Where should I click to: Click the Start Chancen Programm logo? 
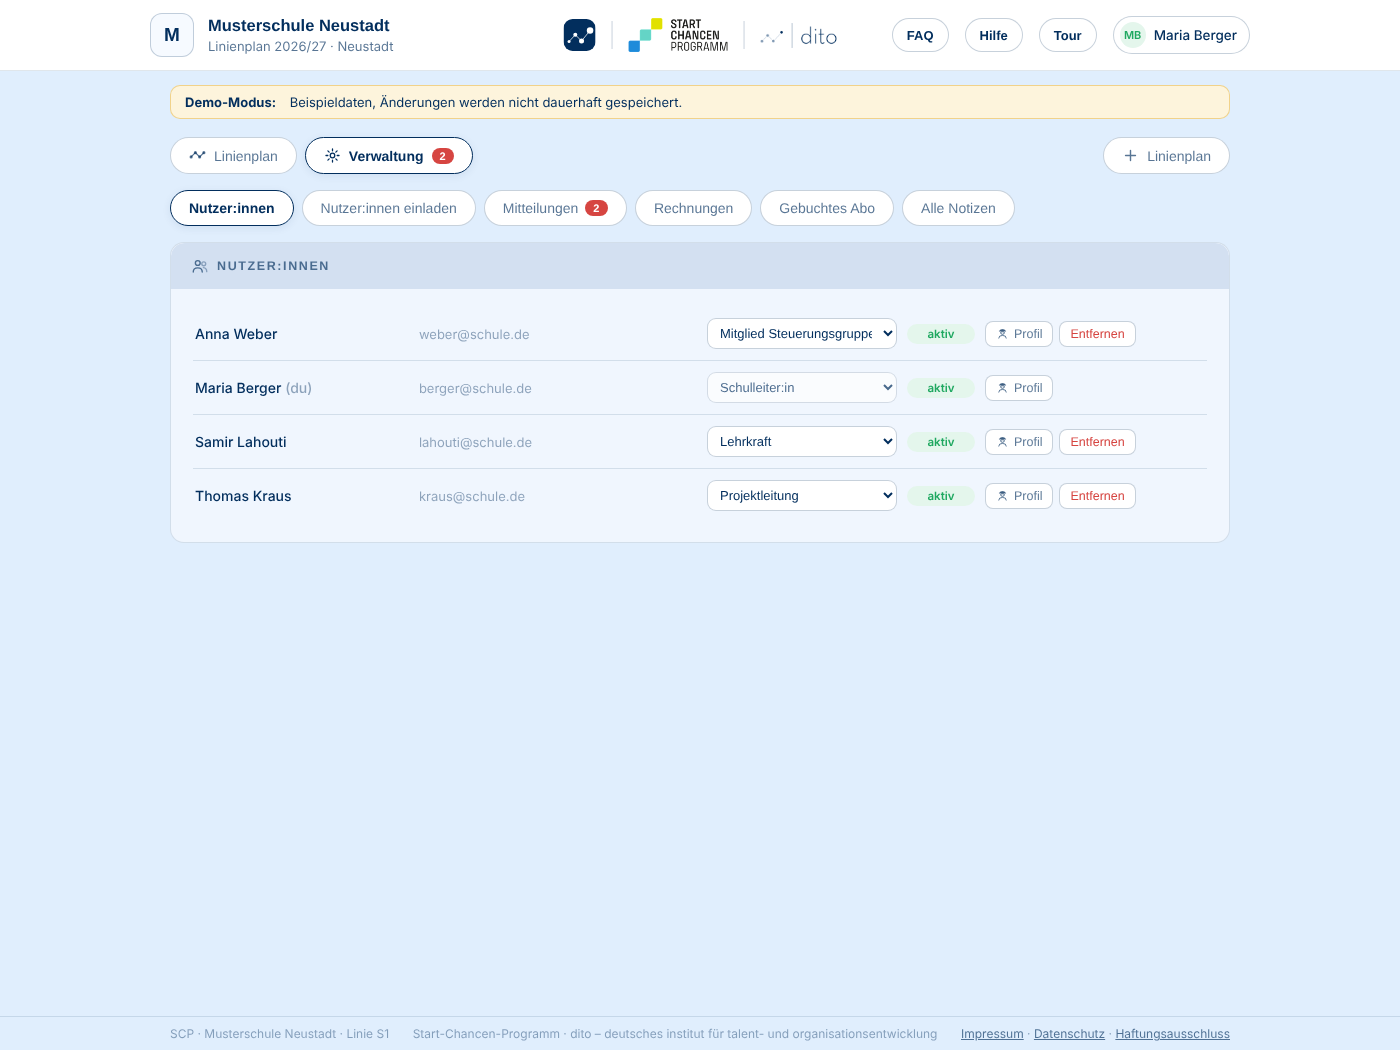678,35
